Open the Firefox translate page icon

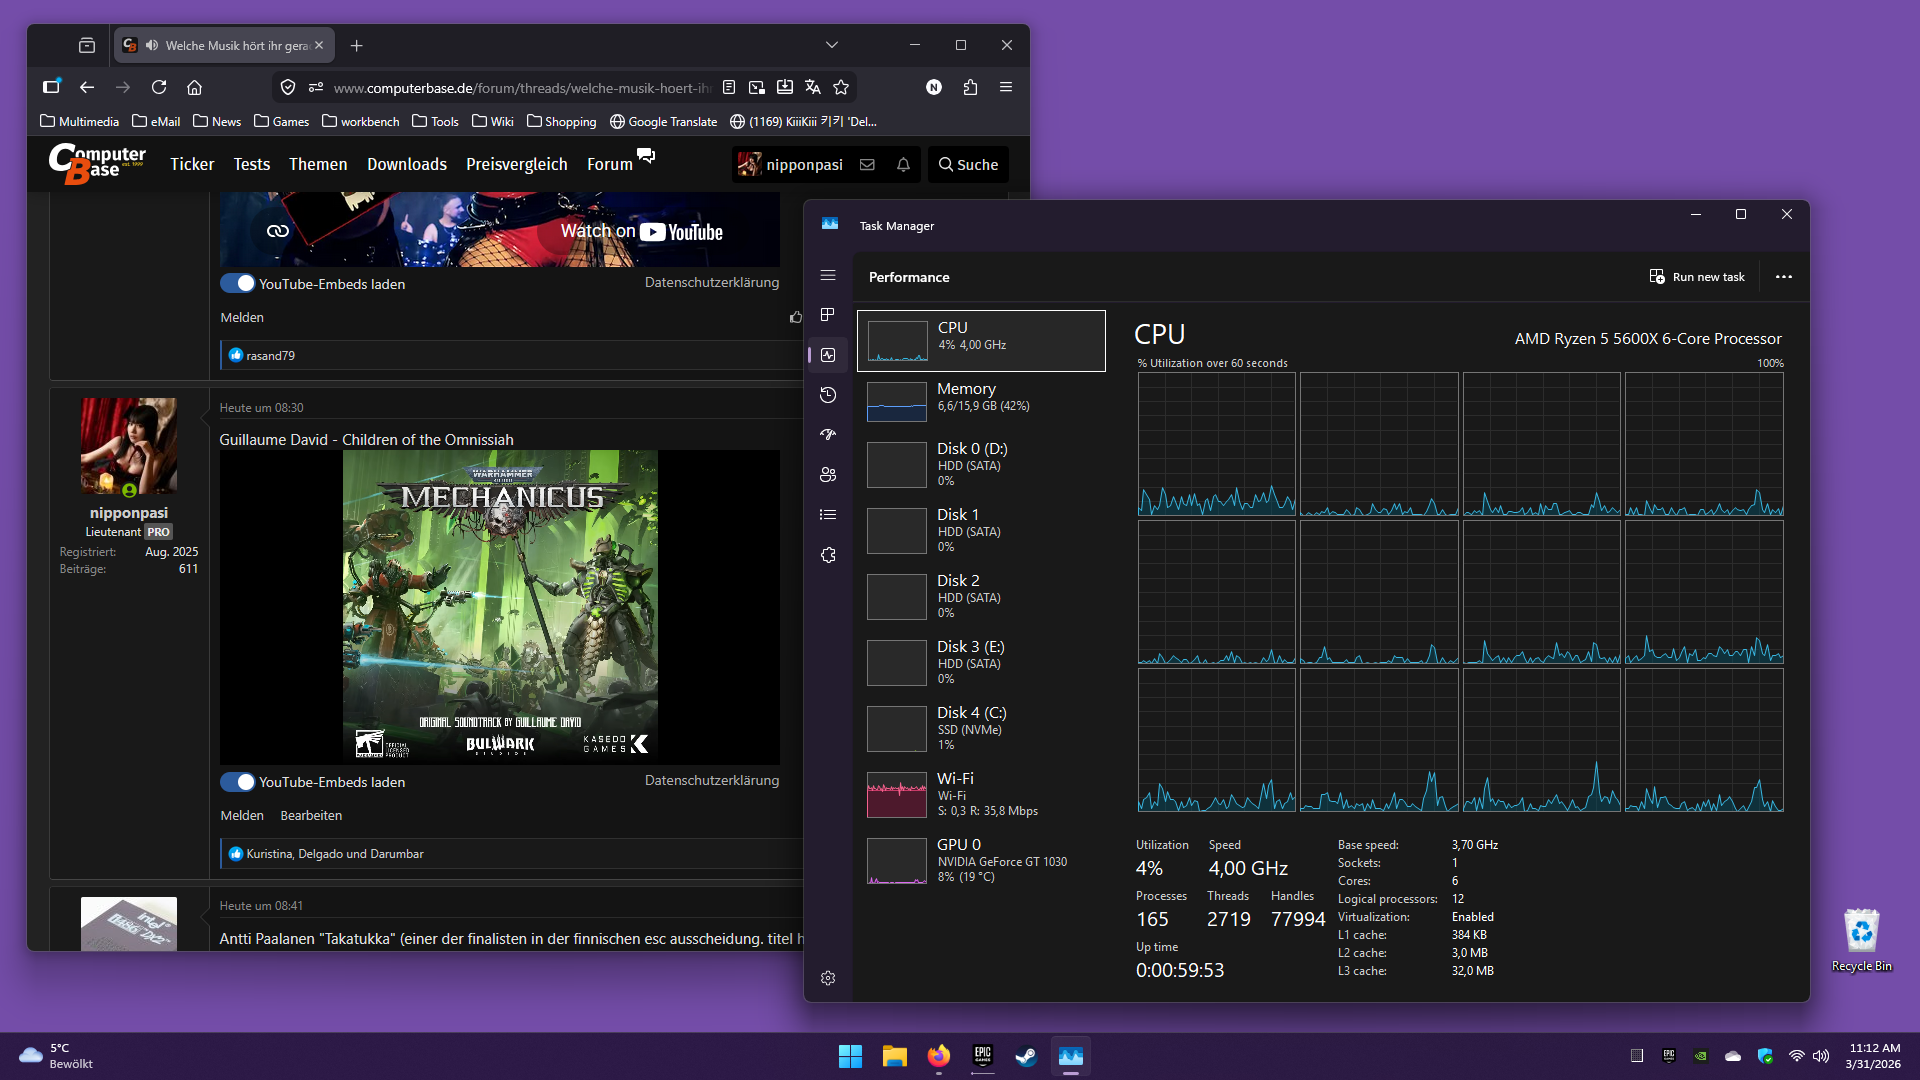click(812, 87)
